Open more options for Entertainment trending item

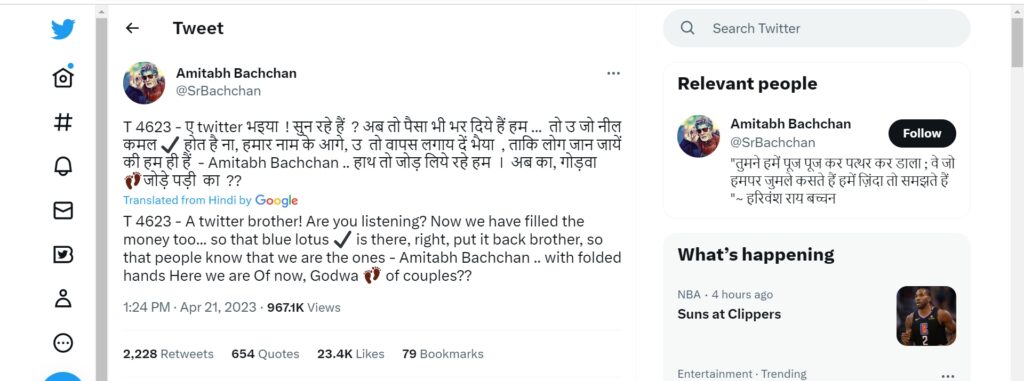click(x=948, y=376)
